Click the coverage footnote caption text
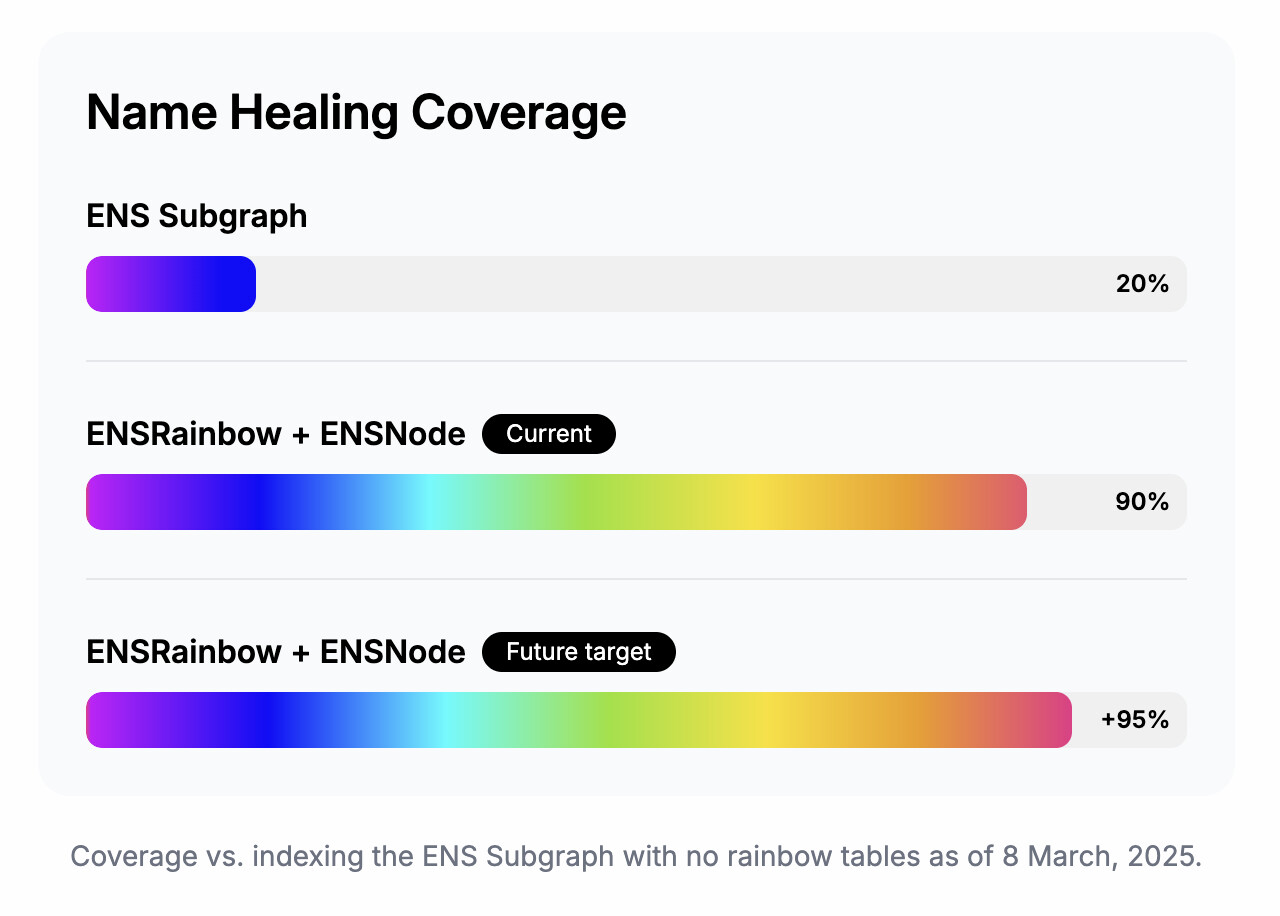Image resolution: width=1280 pixels, height=916 pixels. (636, 857)
